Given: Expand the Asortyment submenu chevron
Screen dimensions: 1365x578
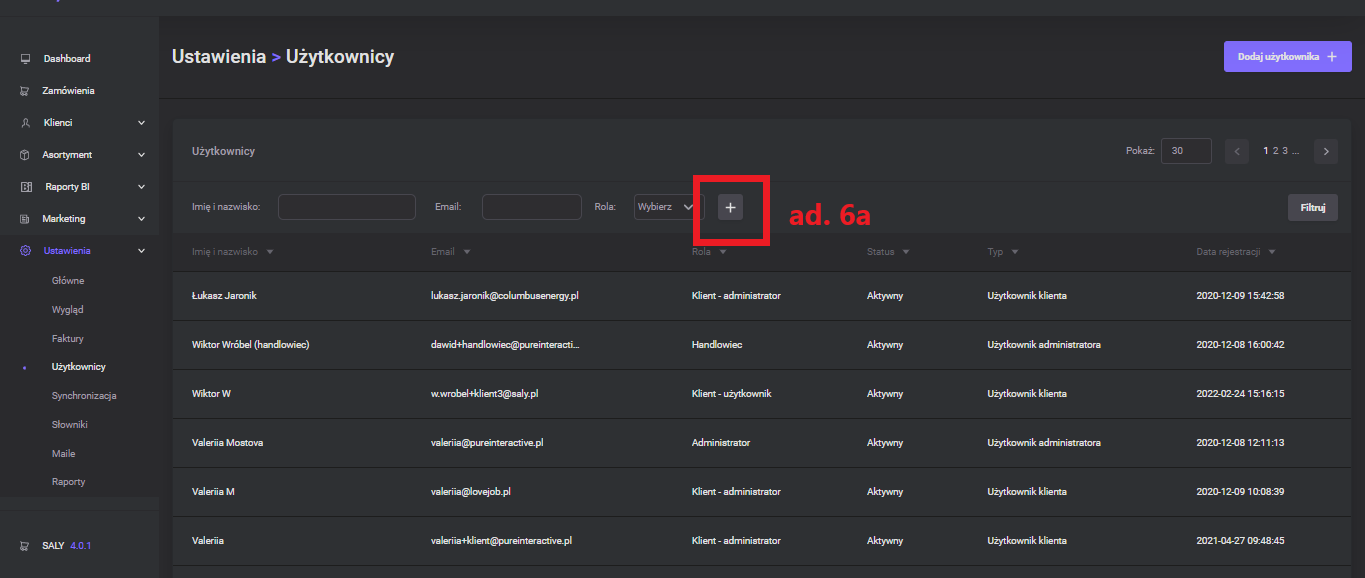Looking at the screenshot, I should (141, 155).
